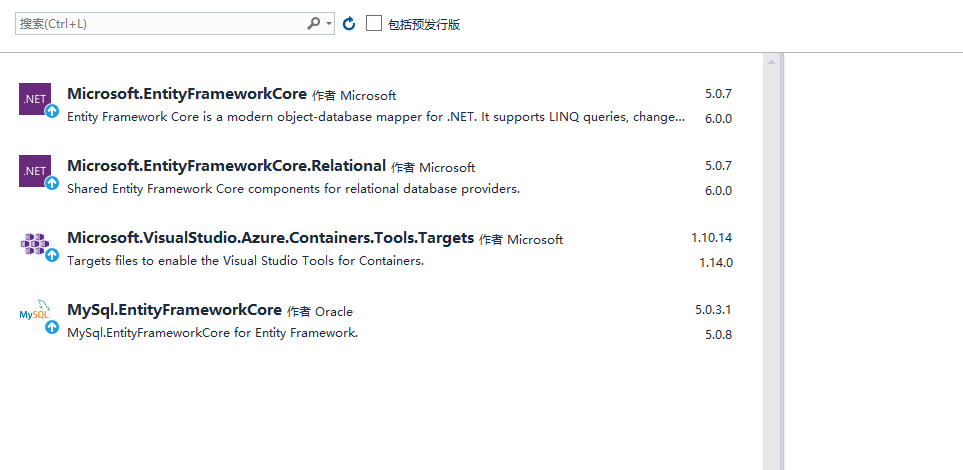Select the Microsoft.EntityFrameworkCore package title

pyautogui.click(x=186, y=94)
